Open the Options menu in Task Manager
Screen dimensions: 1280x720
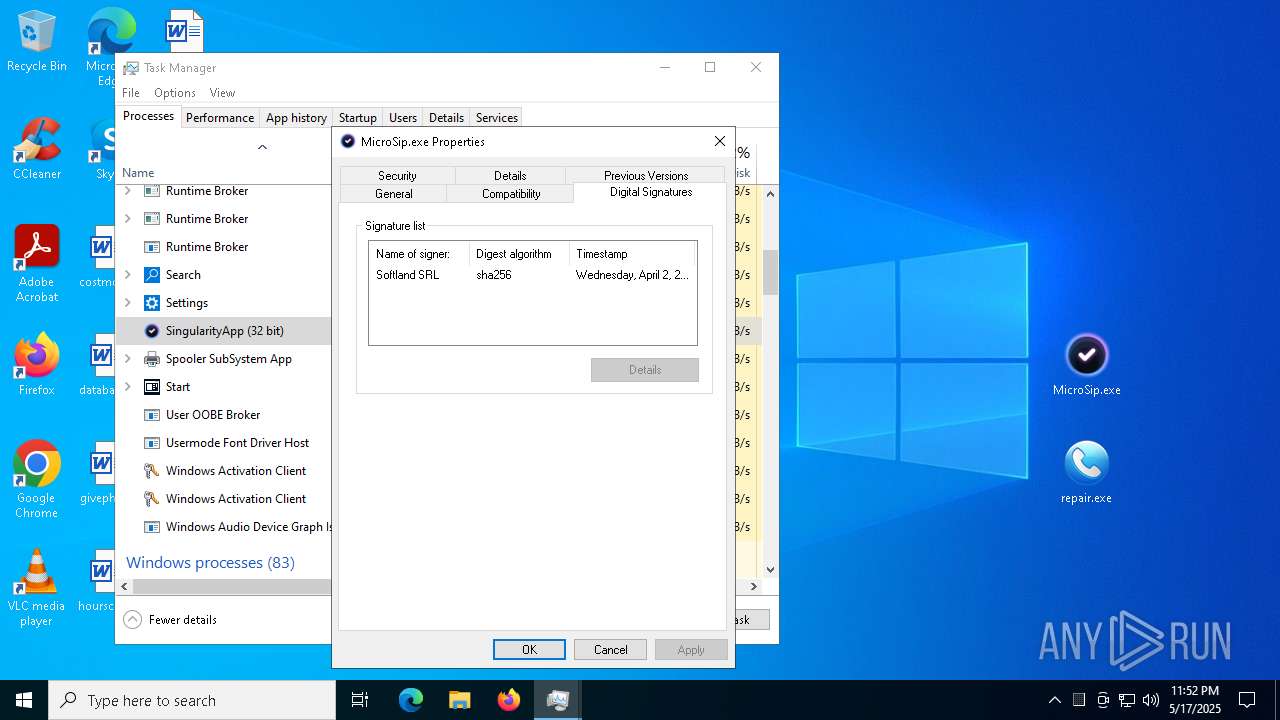click(x=175, y=93)
